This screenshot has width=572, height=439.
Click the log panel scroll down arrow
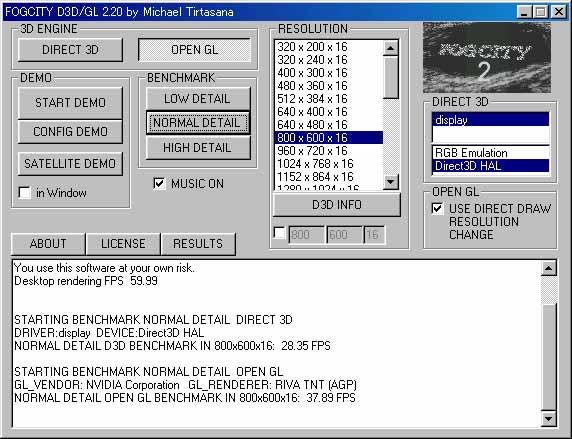549,419
